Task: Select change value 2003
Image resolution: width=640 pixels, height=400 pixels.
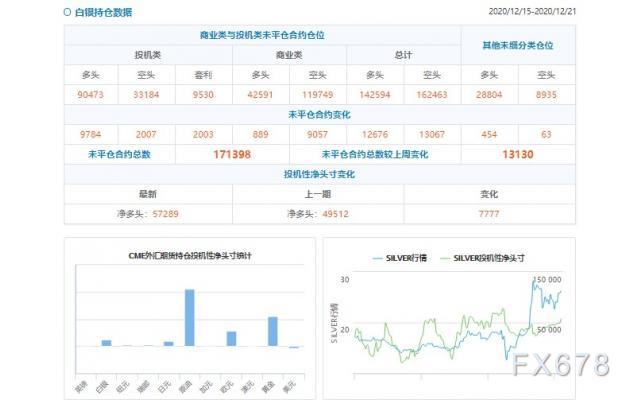Action: click(x=203, y=134)
